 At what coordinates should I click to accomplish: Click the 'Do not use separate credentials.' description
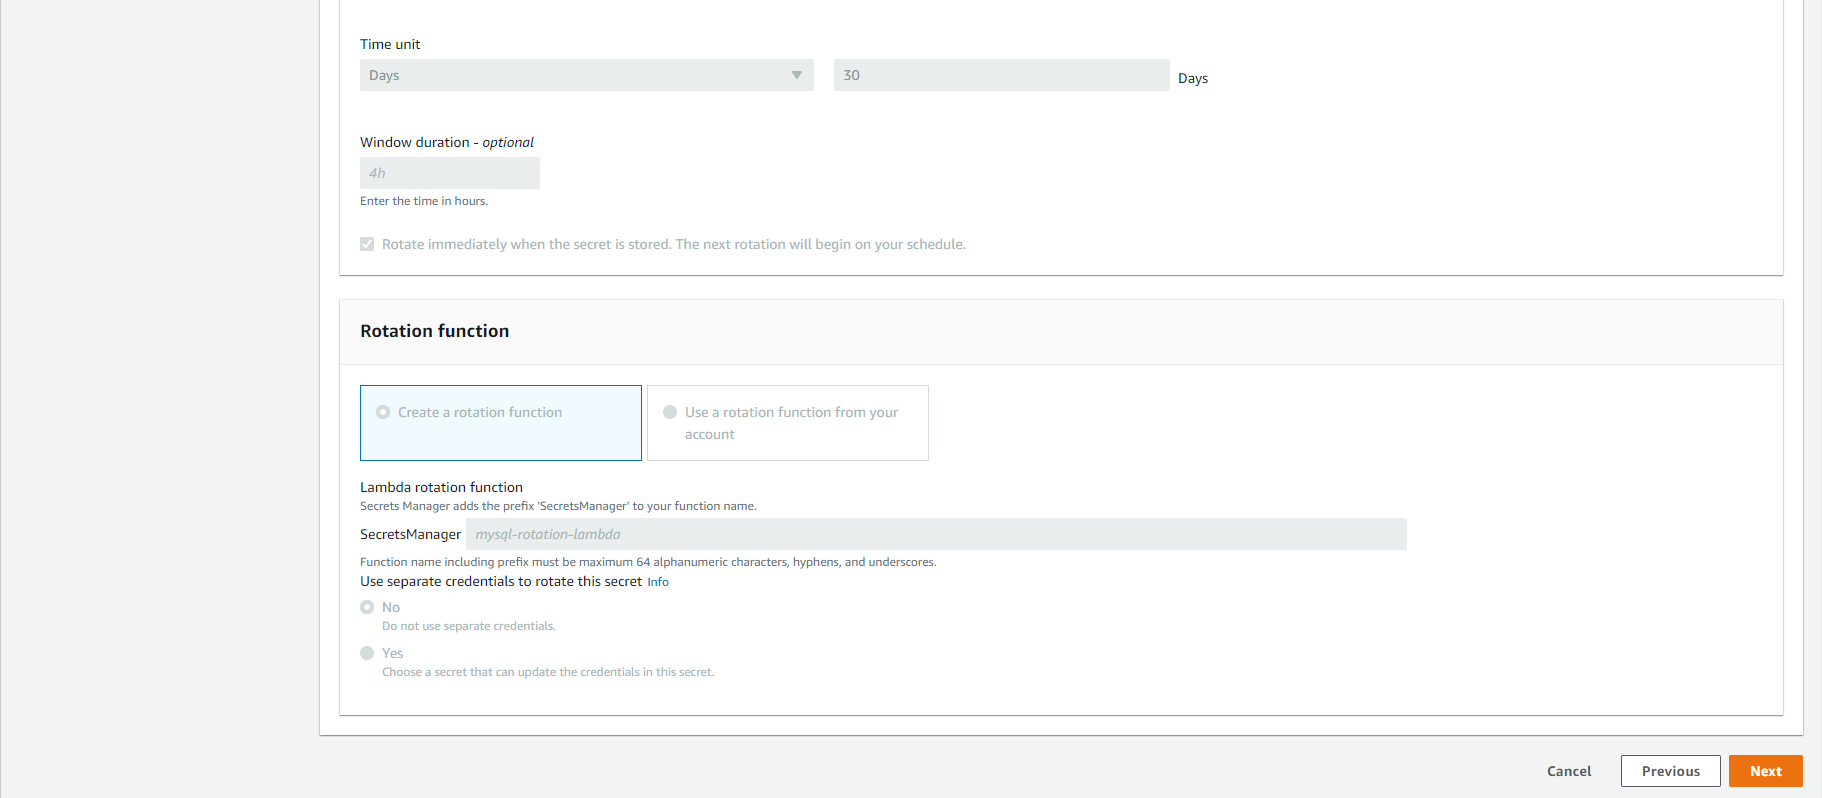[x=469, y=626]
